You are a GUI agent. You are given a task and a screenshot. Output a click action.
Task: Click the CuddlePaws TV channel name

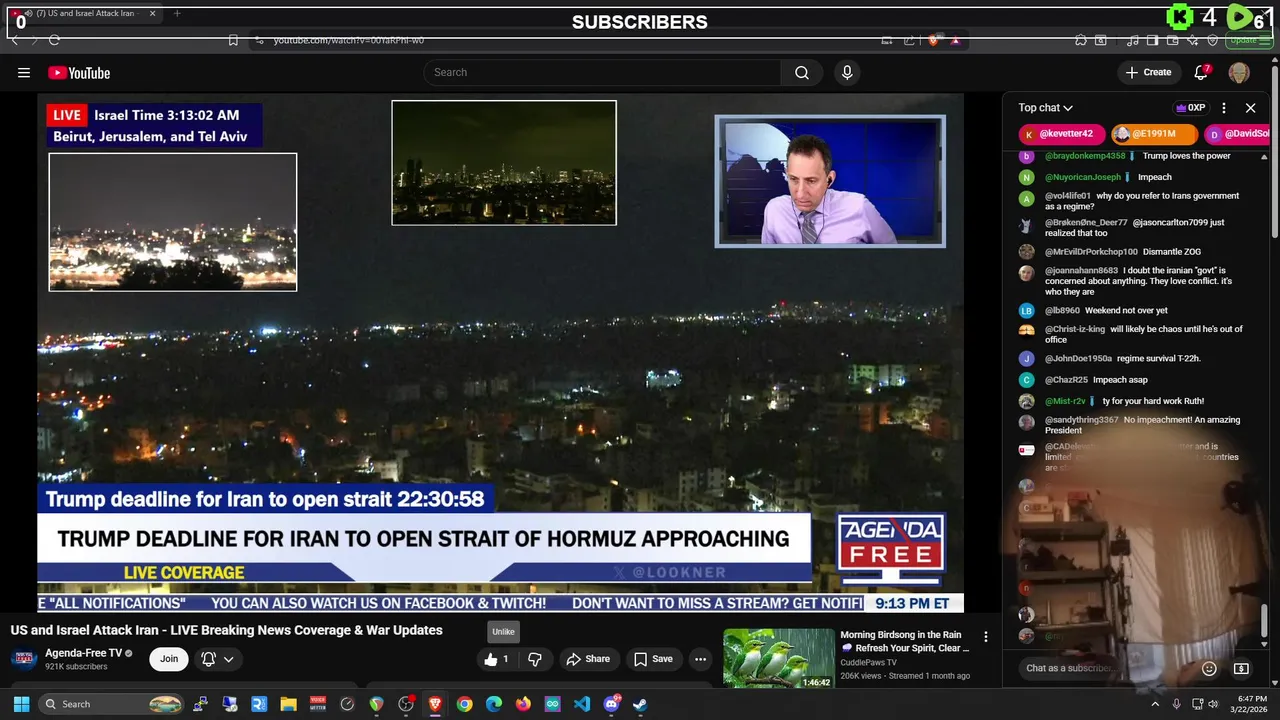868,662
